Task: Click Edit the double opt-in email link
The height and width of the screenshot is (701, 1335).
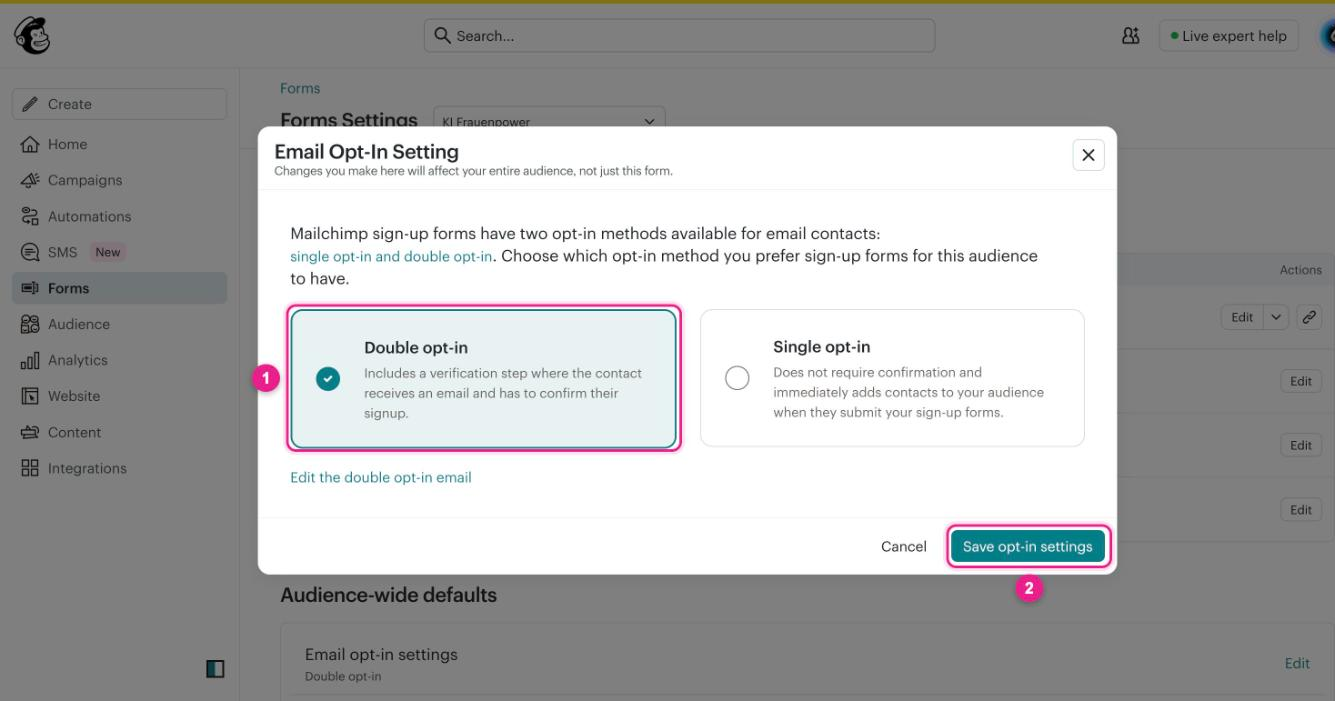Action: (381, 477)
